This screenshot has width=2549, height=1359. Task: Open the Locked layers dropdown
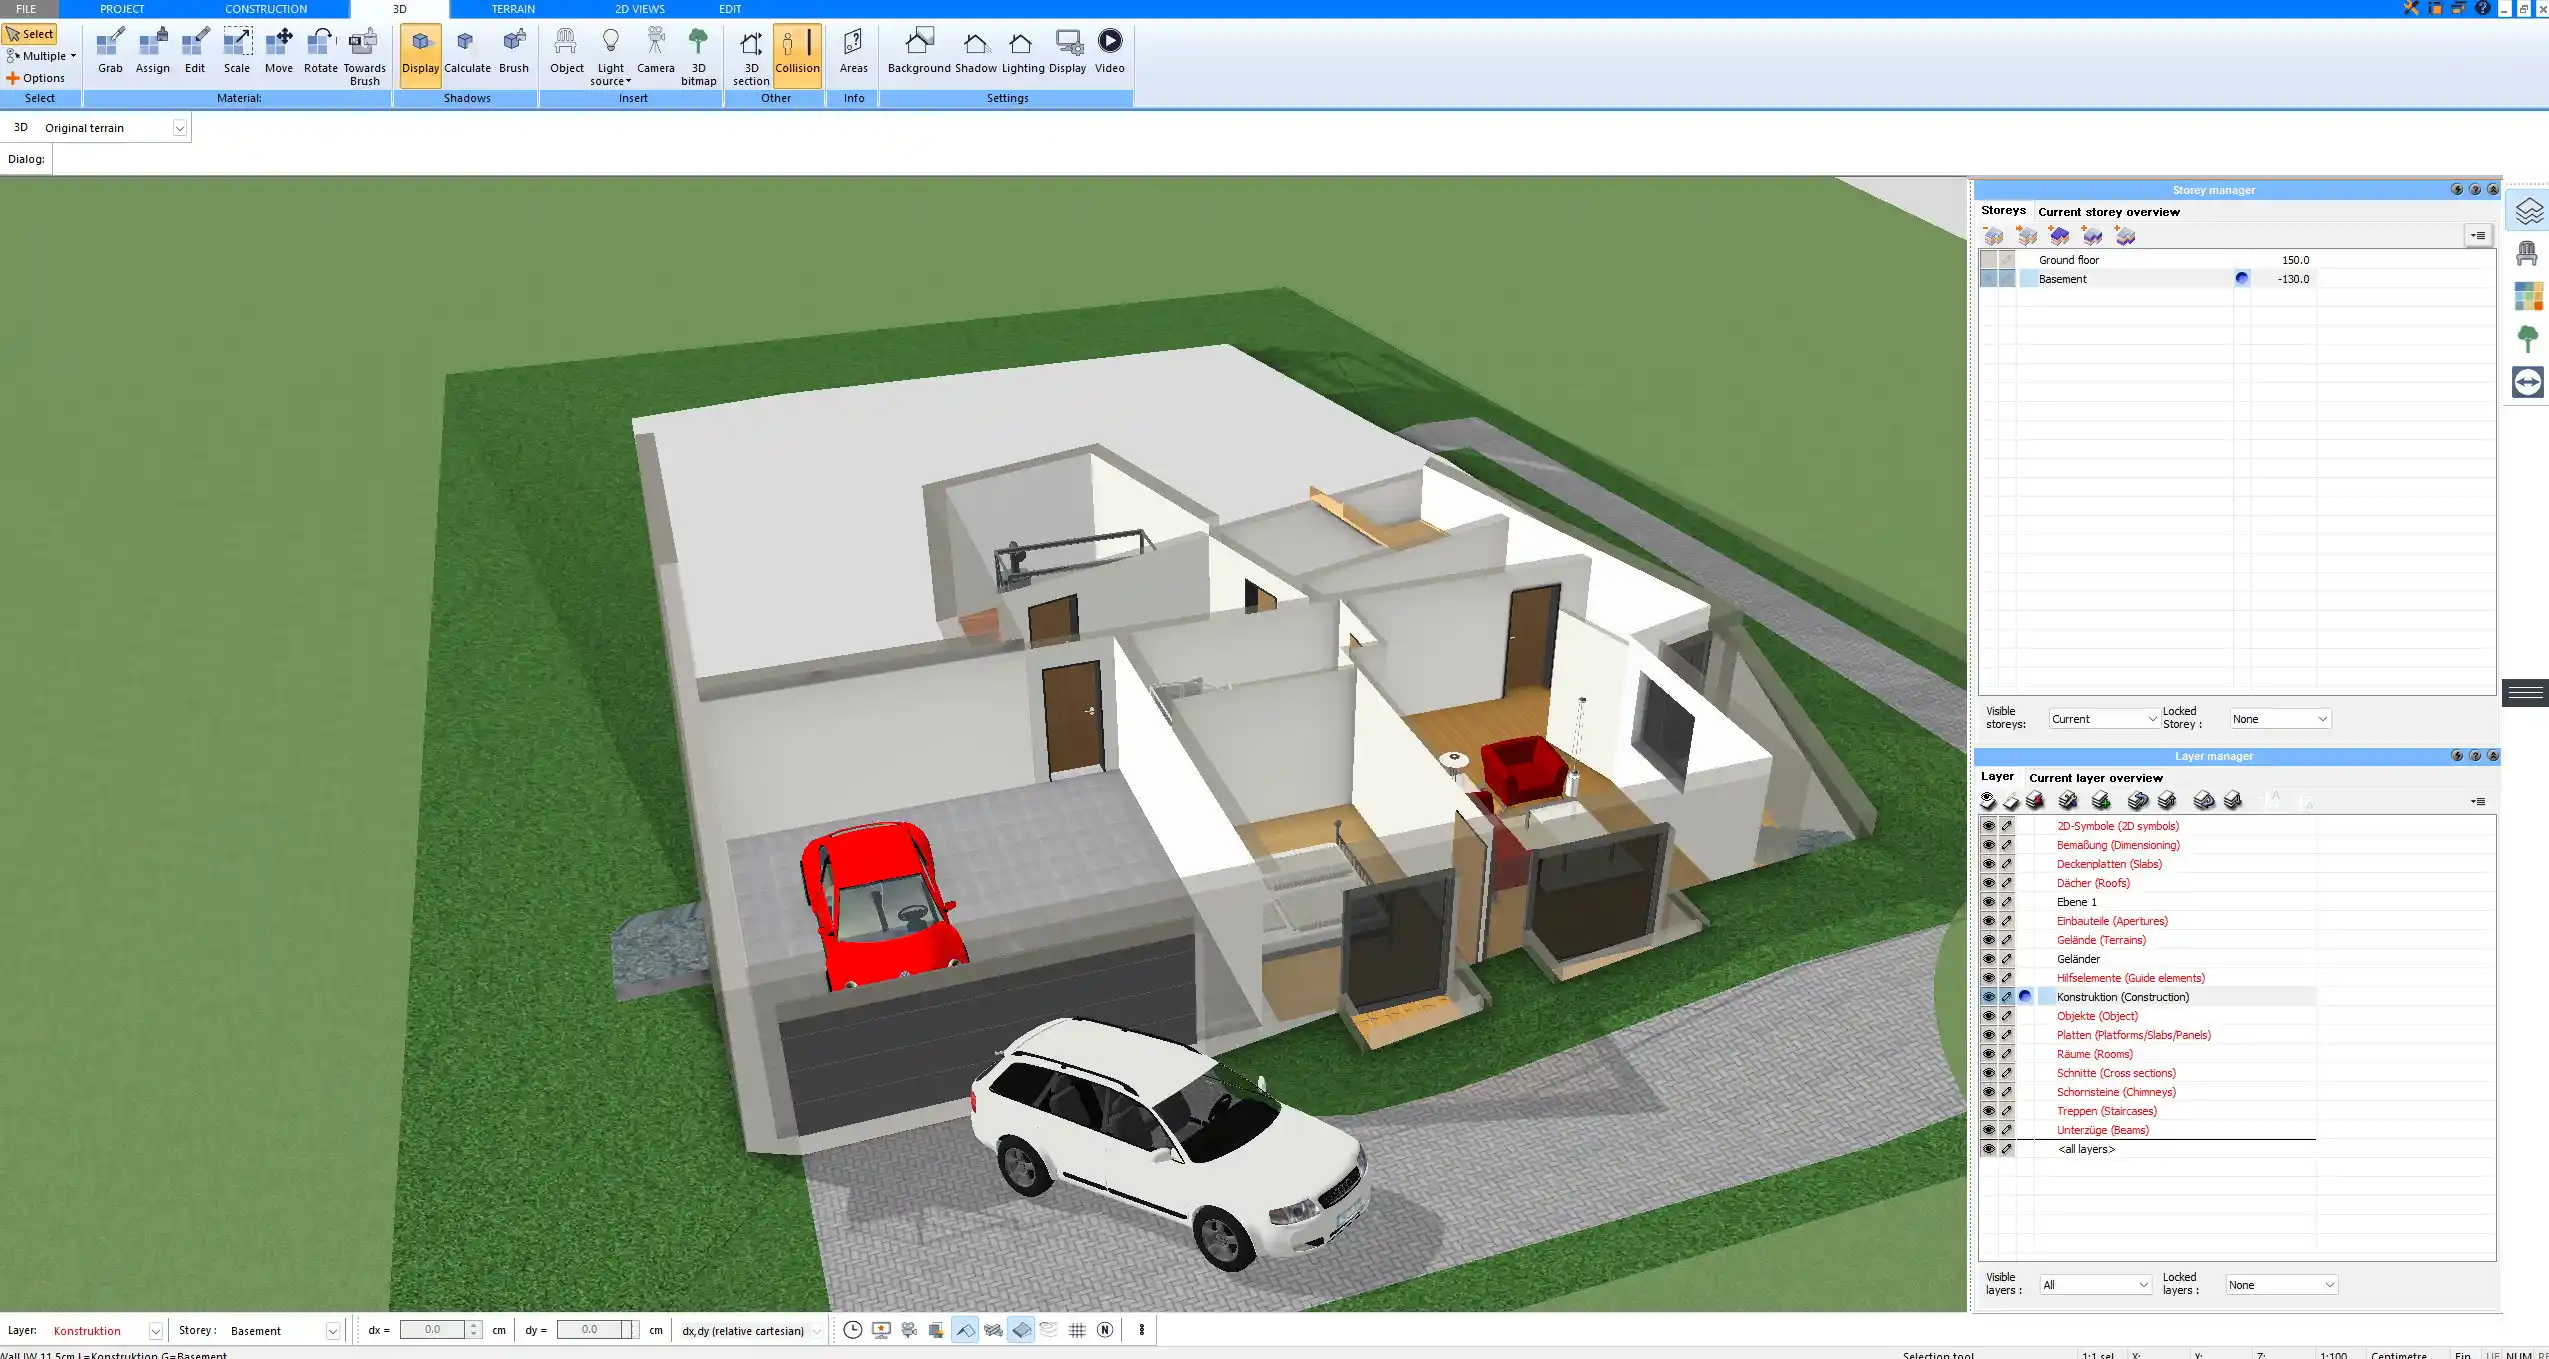click(2281, 1285)
